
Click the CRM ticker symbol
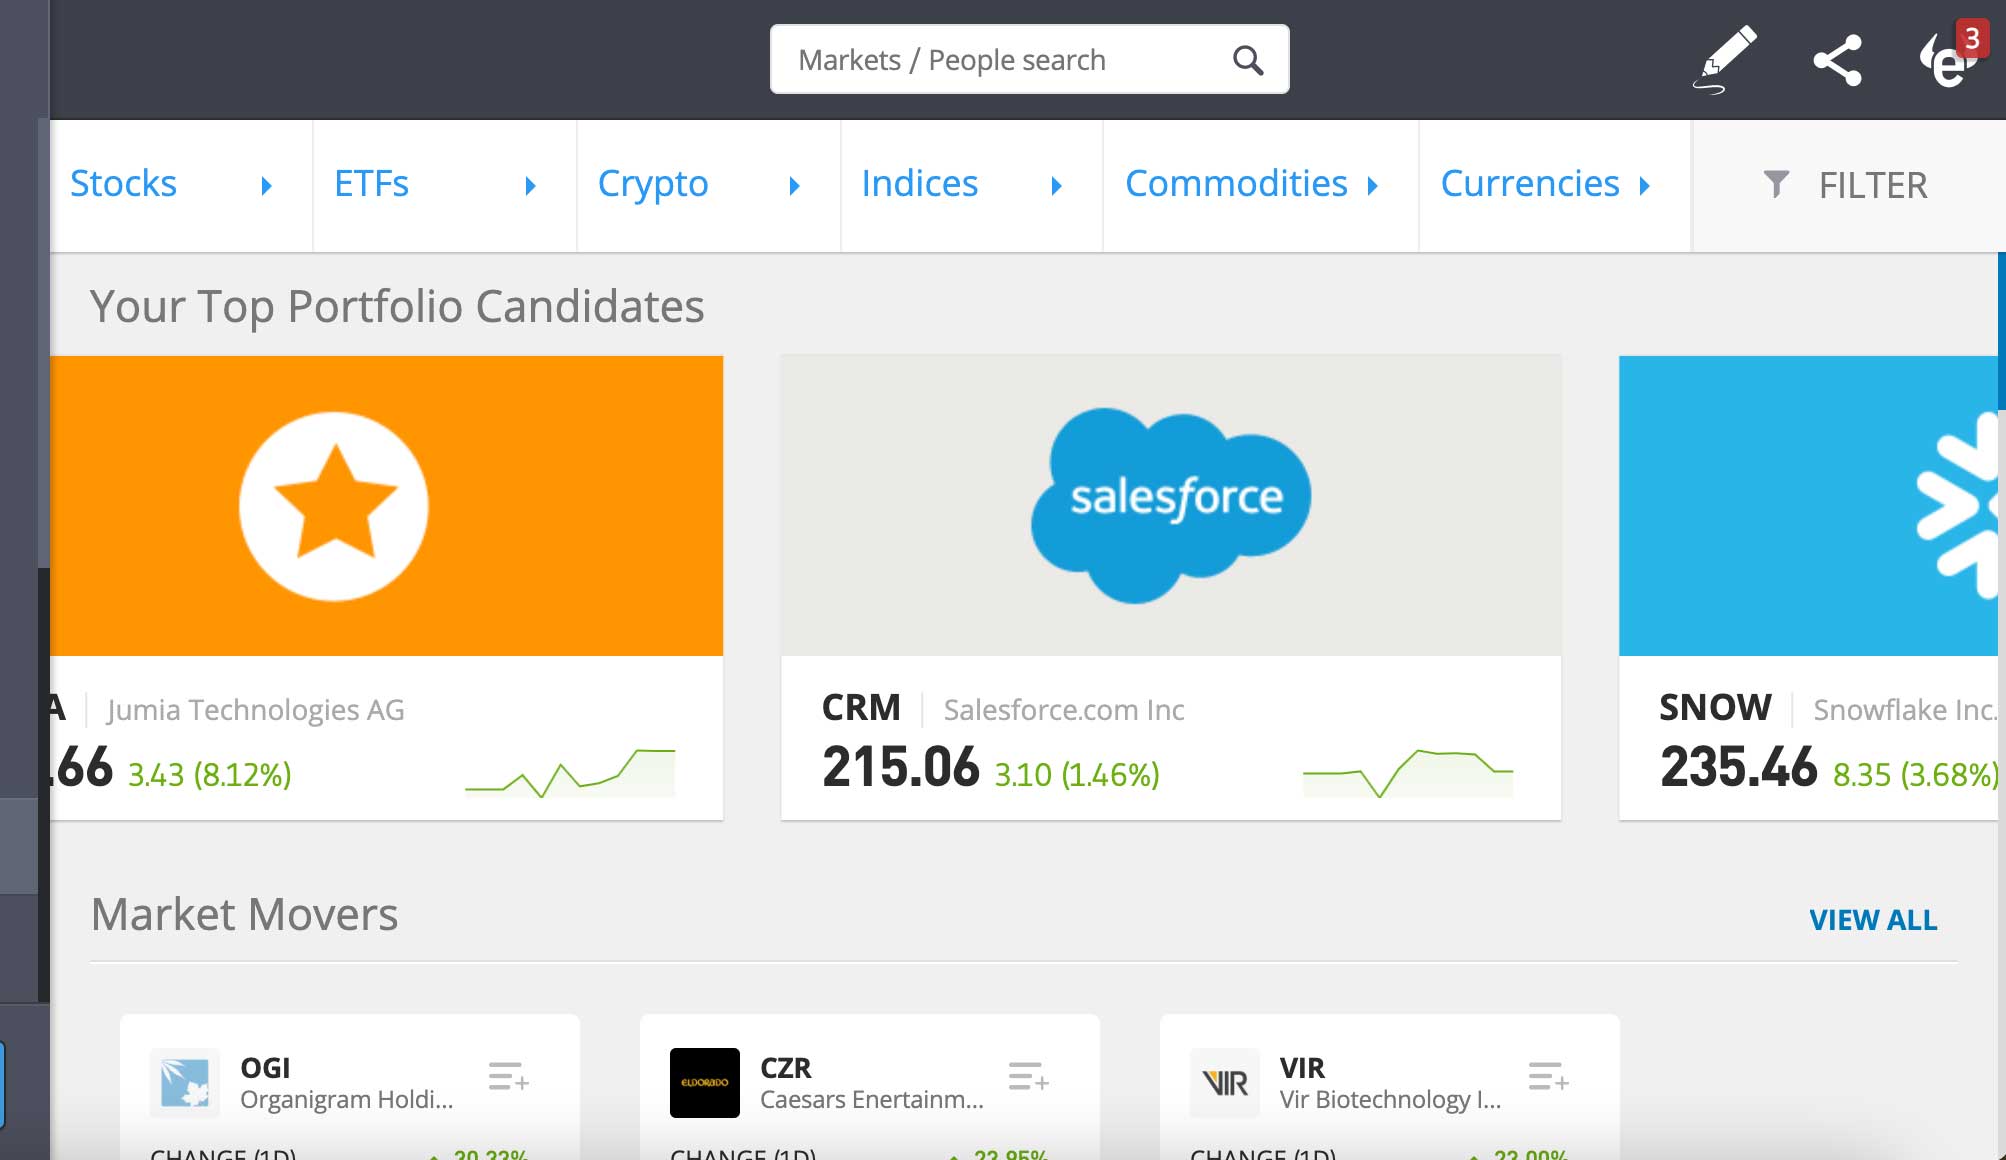point(861,708)
